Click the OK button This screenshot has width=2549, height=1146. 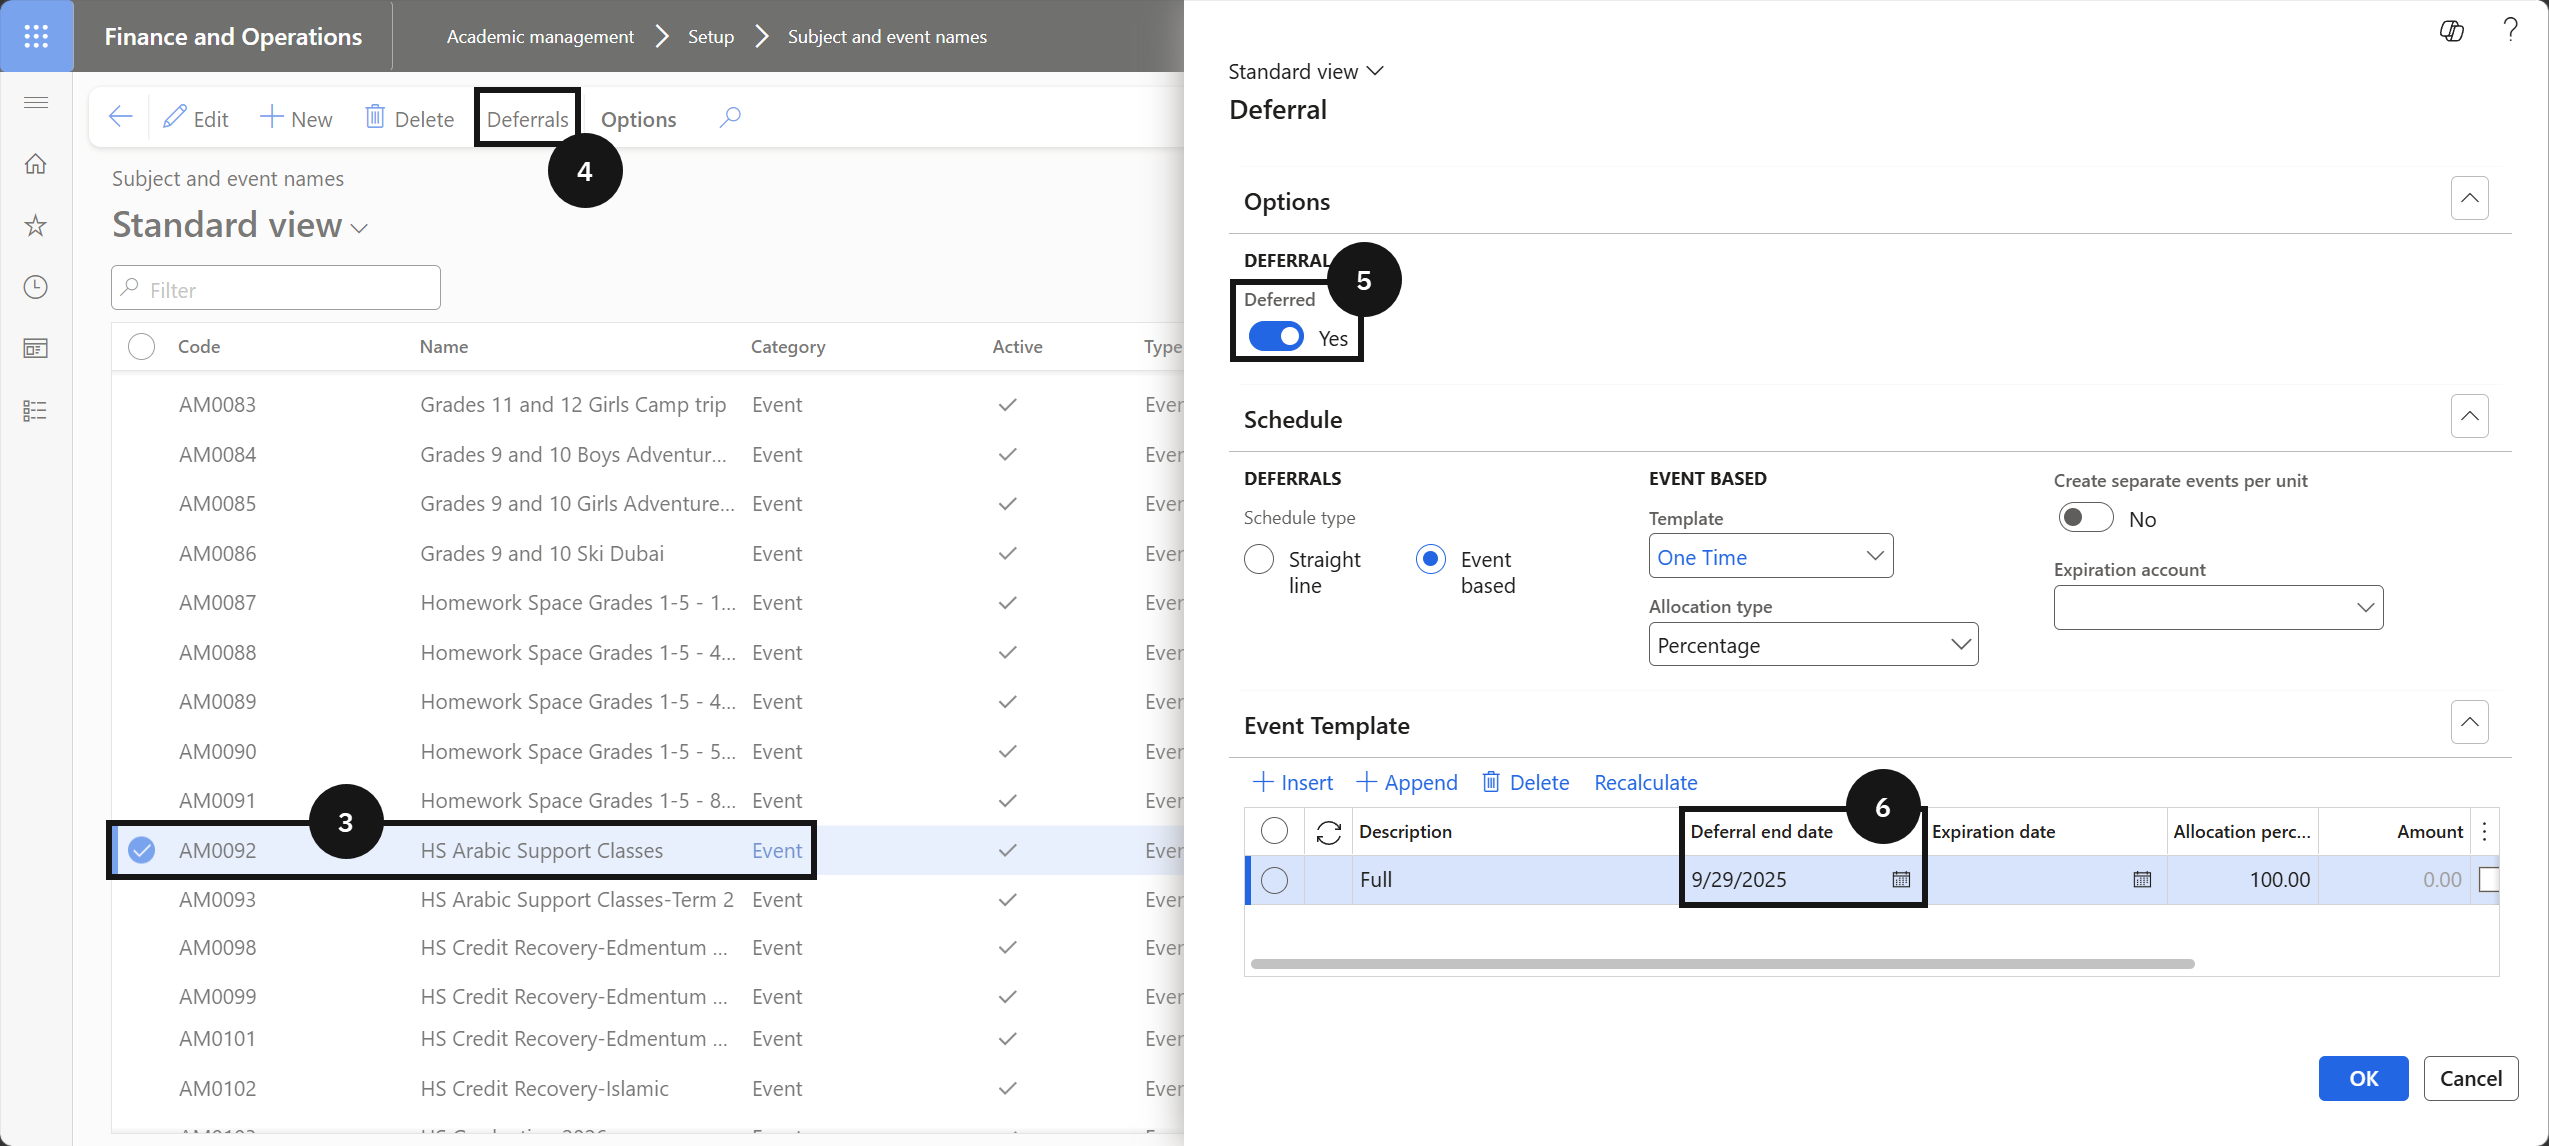pos(2363,1078)
